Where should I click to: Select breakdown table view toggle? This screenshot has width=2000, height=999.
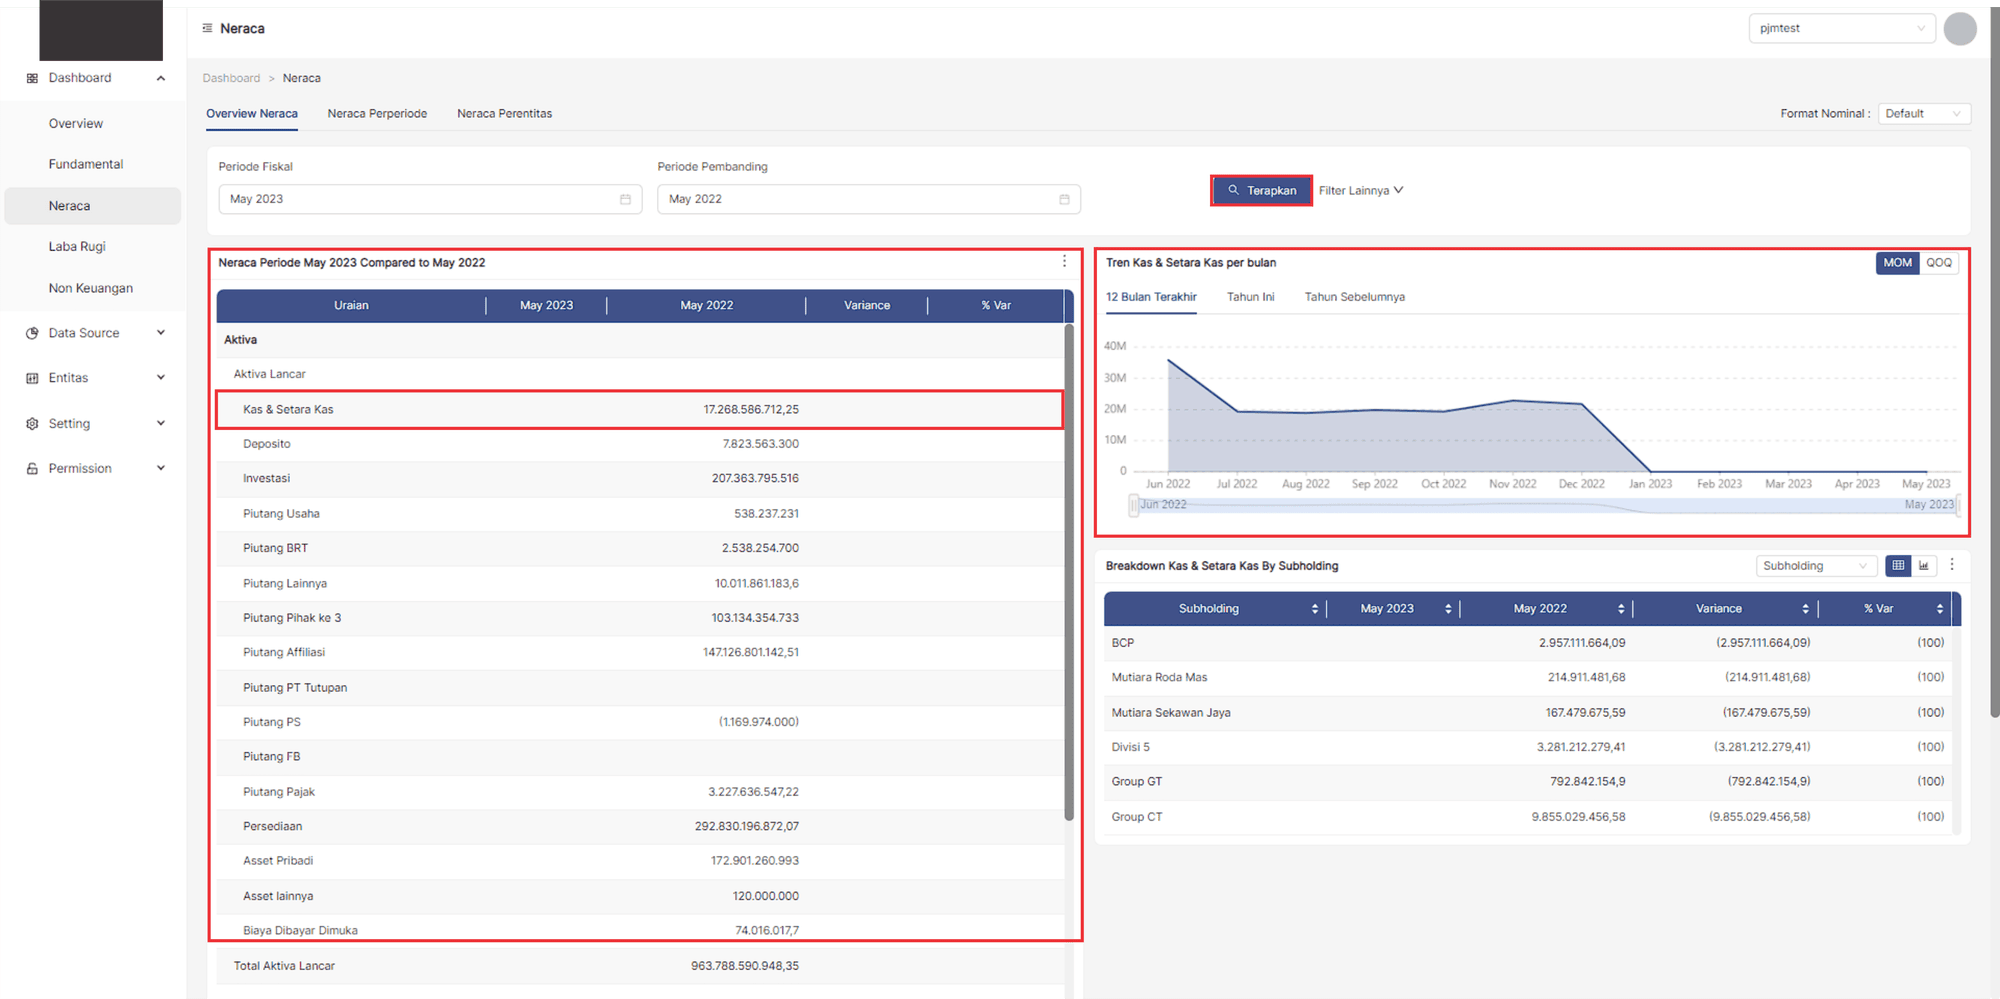1897,566
